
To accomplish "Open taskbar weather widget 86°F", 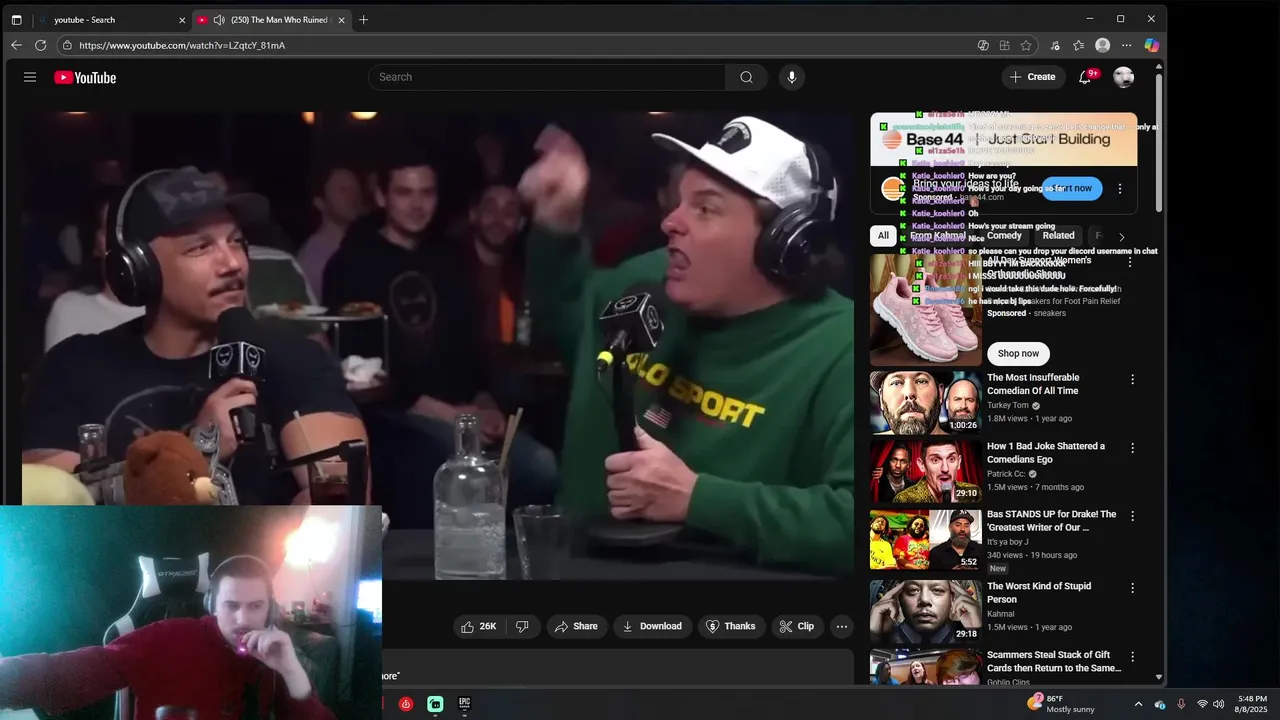I will point(1061,704).
